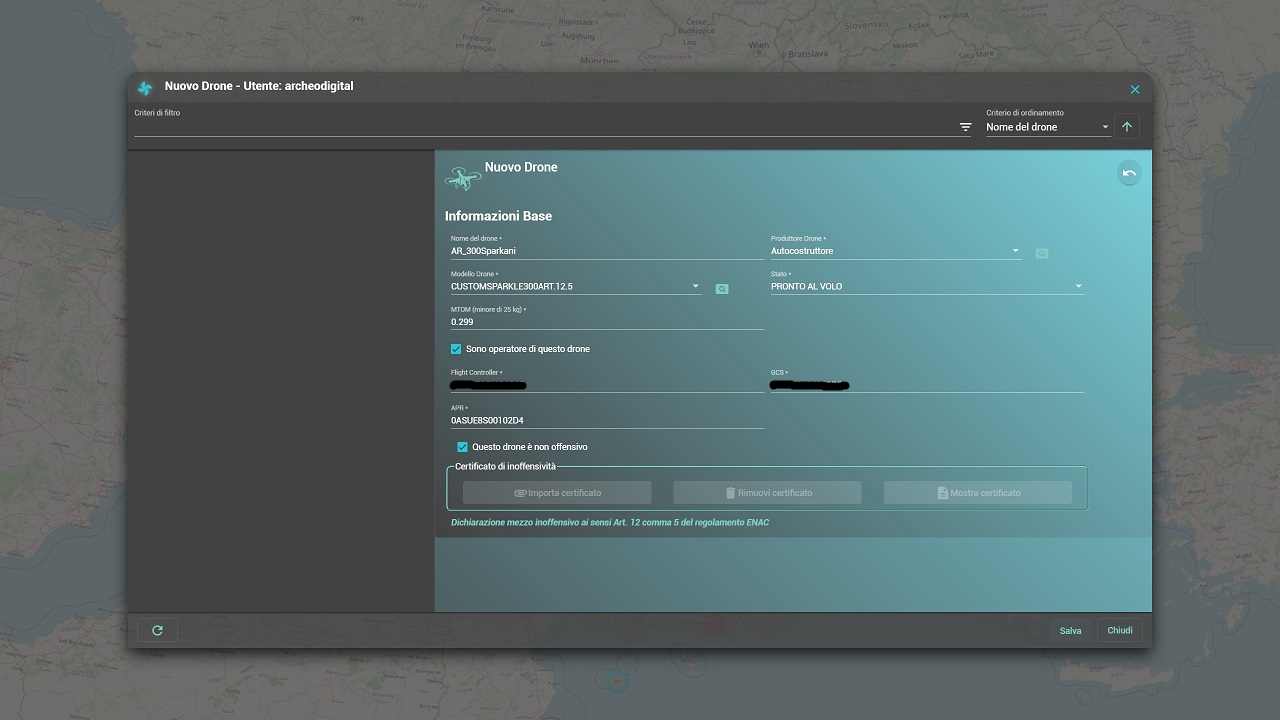Click Mostra certificato button
This screenshot has height=720, width=1280.
[978, 493]
